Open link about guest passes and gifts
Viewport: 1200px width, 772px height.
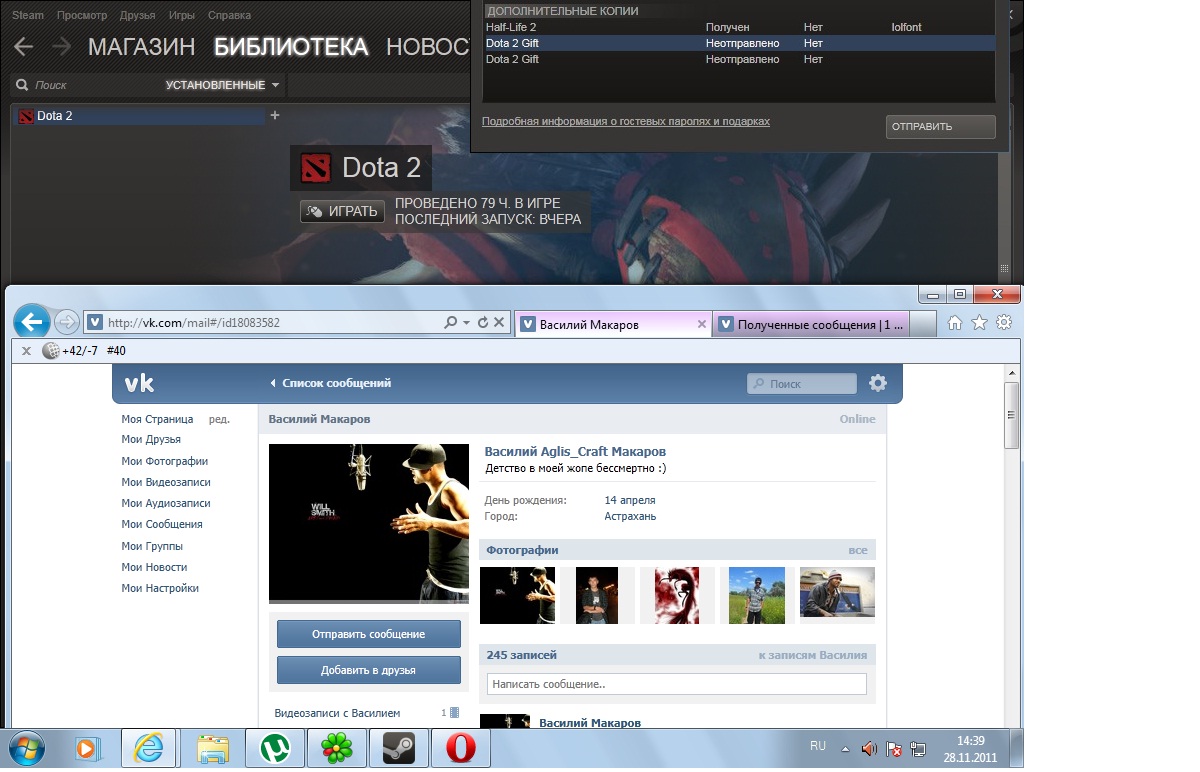[626, 121]
